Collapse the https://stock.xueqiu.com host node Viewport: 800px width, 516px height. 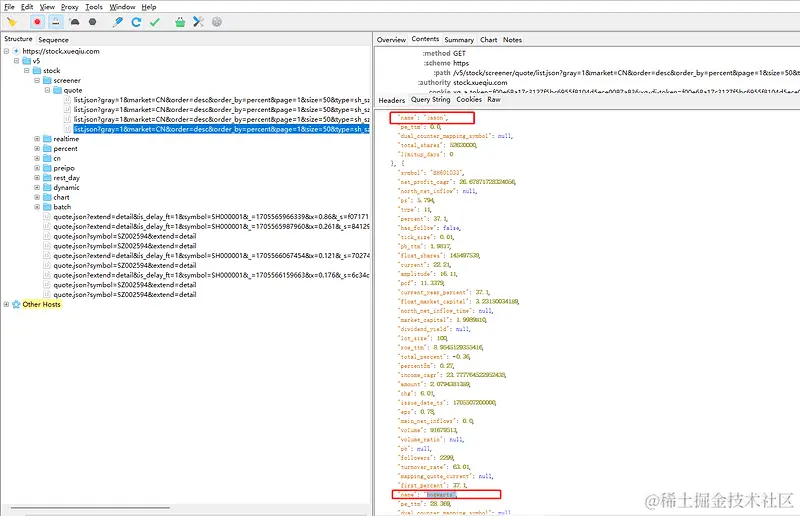point(6,51)
